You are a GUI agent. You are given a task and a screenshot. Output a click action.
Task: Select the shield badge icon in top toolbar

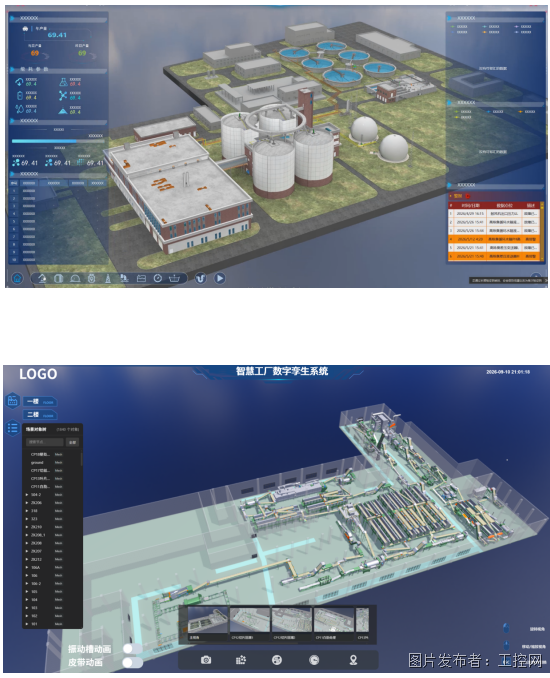click(x=91, y=278)
